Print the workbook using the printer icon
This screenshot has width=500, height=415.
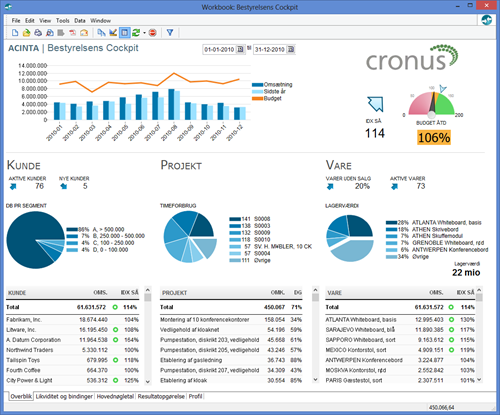coord(38,33)
